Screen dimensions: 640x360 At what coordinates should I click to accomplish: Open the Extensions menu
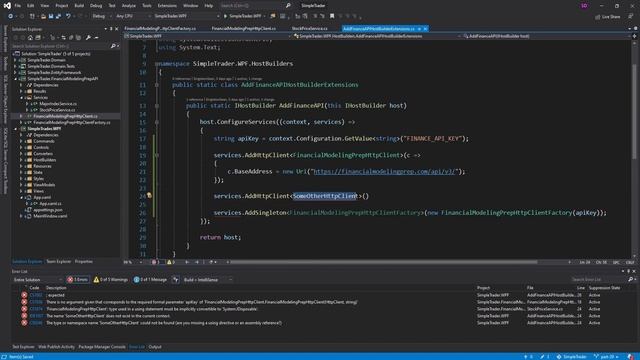tap(167, 6)
